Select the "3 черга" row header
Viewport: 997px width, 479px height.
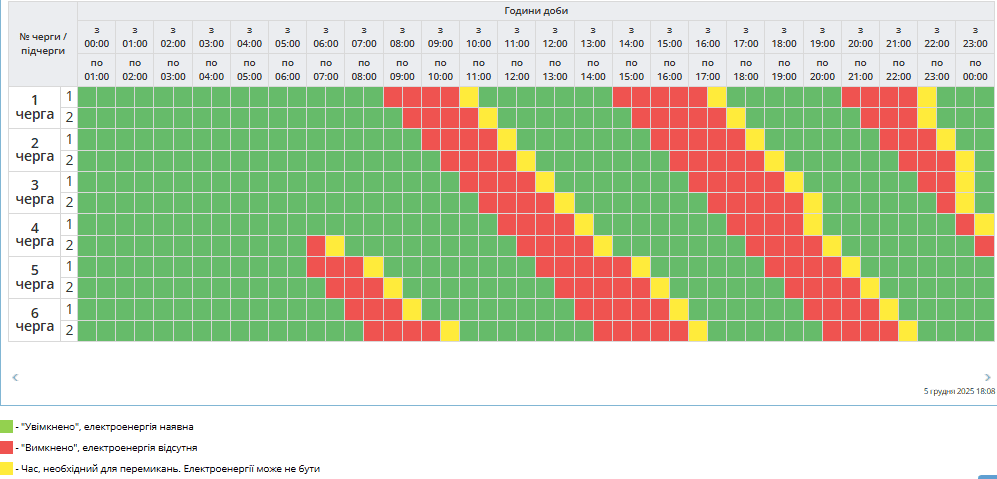coord(35,192)
